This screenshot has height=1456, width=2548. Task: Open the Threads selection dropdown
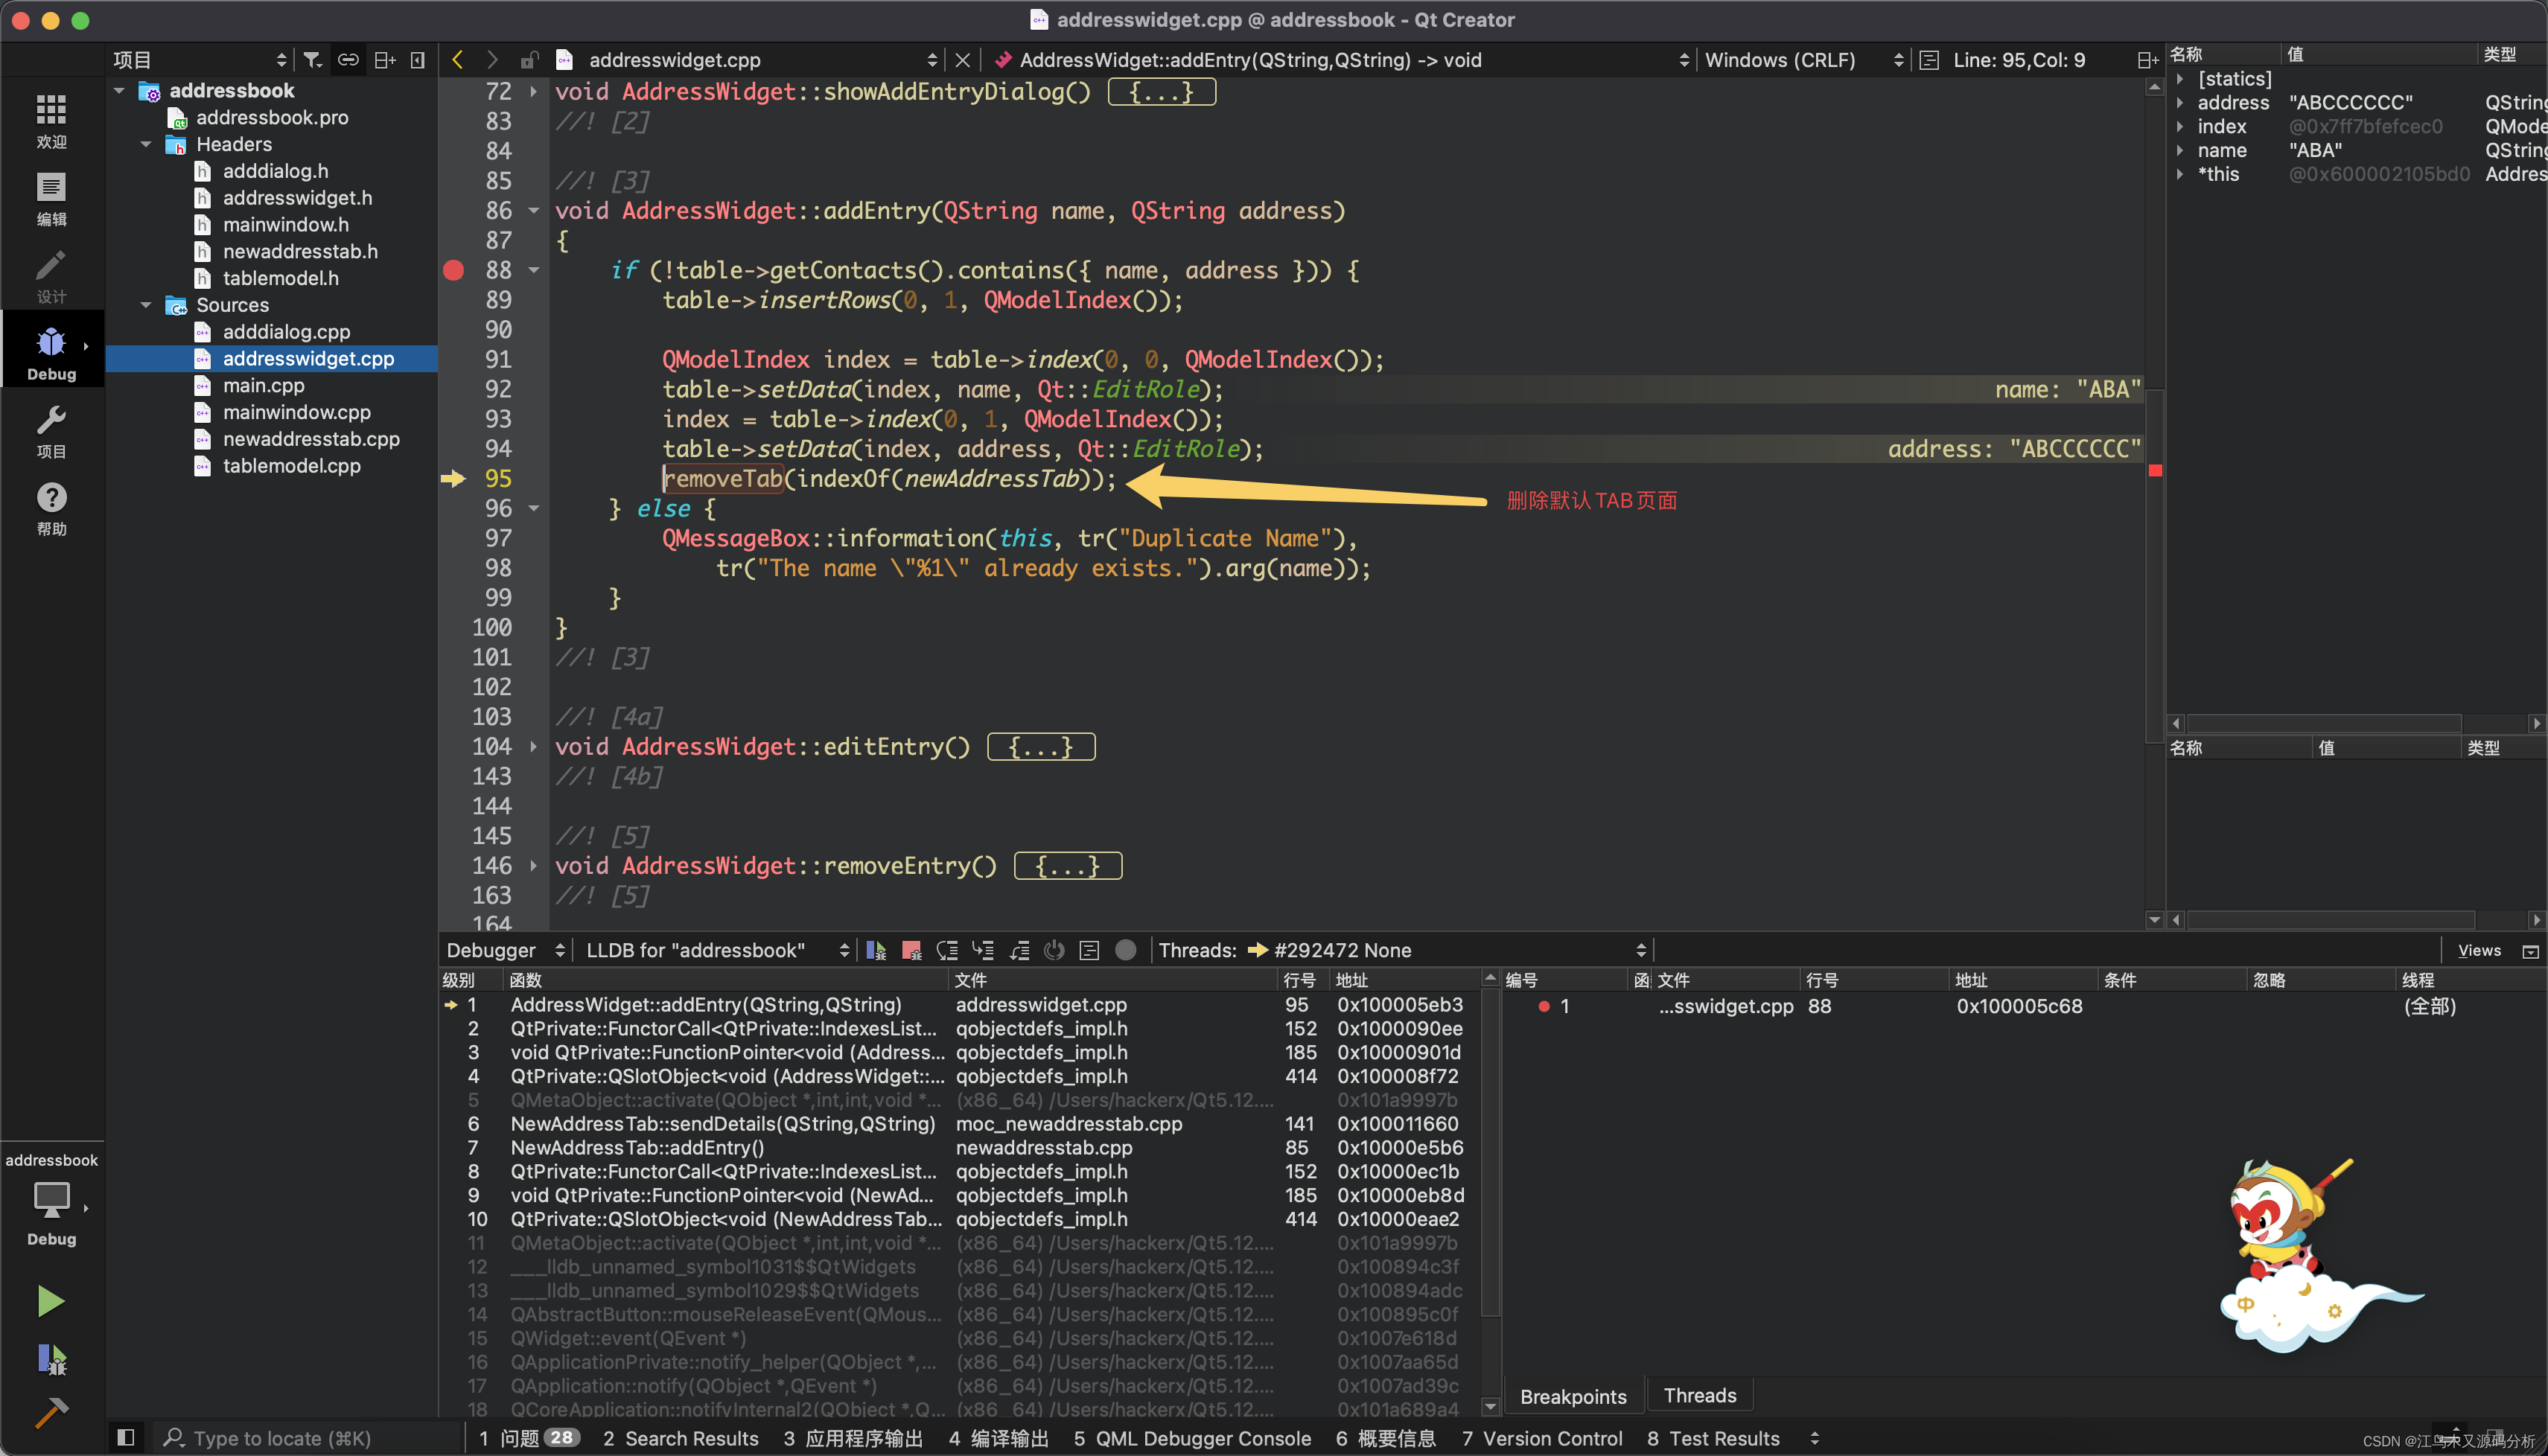pos(1444,950)
